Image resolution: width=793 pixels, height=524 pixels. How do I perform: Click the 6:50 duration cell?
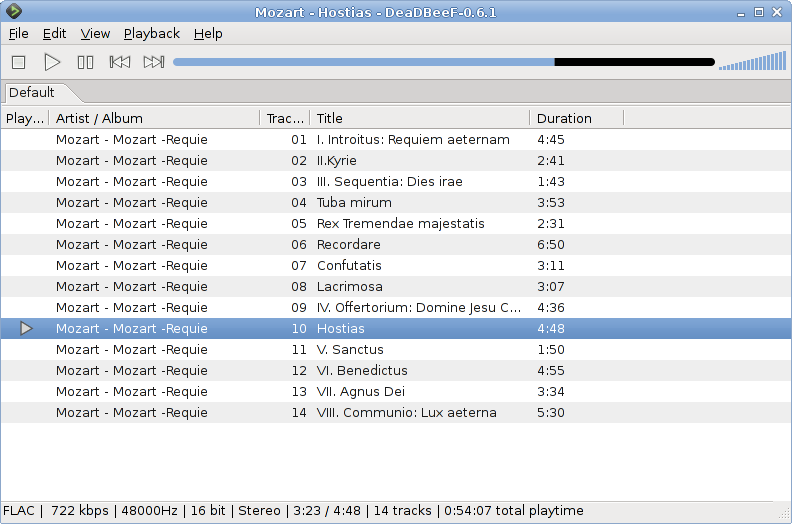(551, 245)
